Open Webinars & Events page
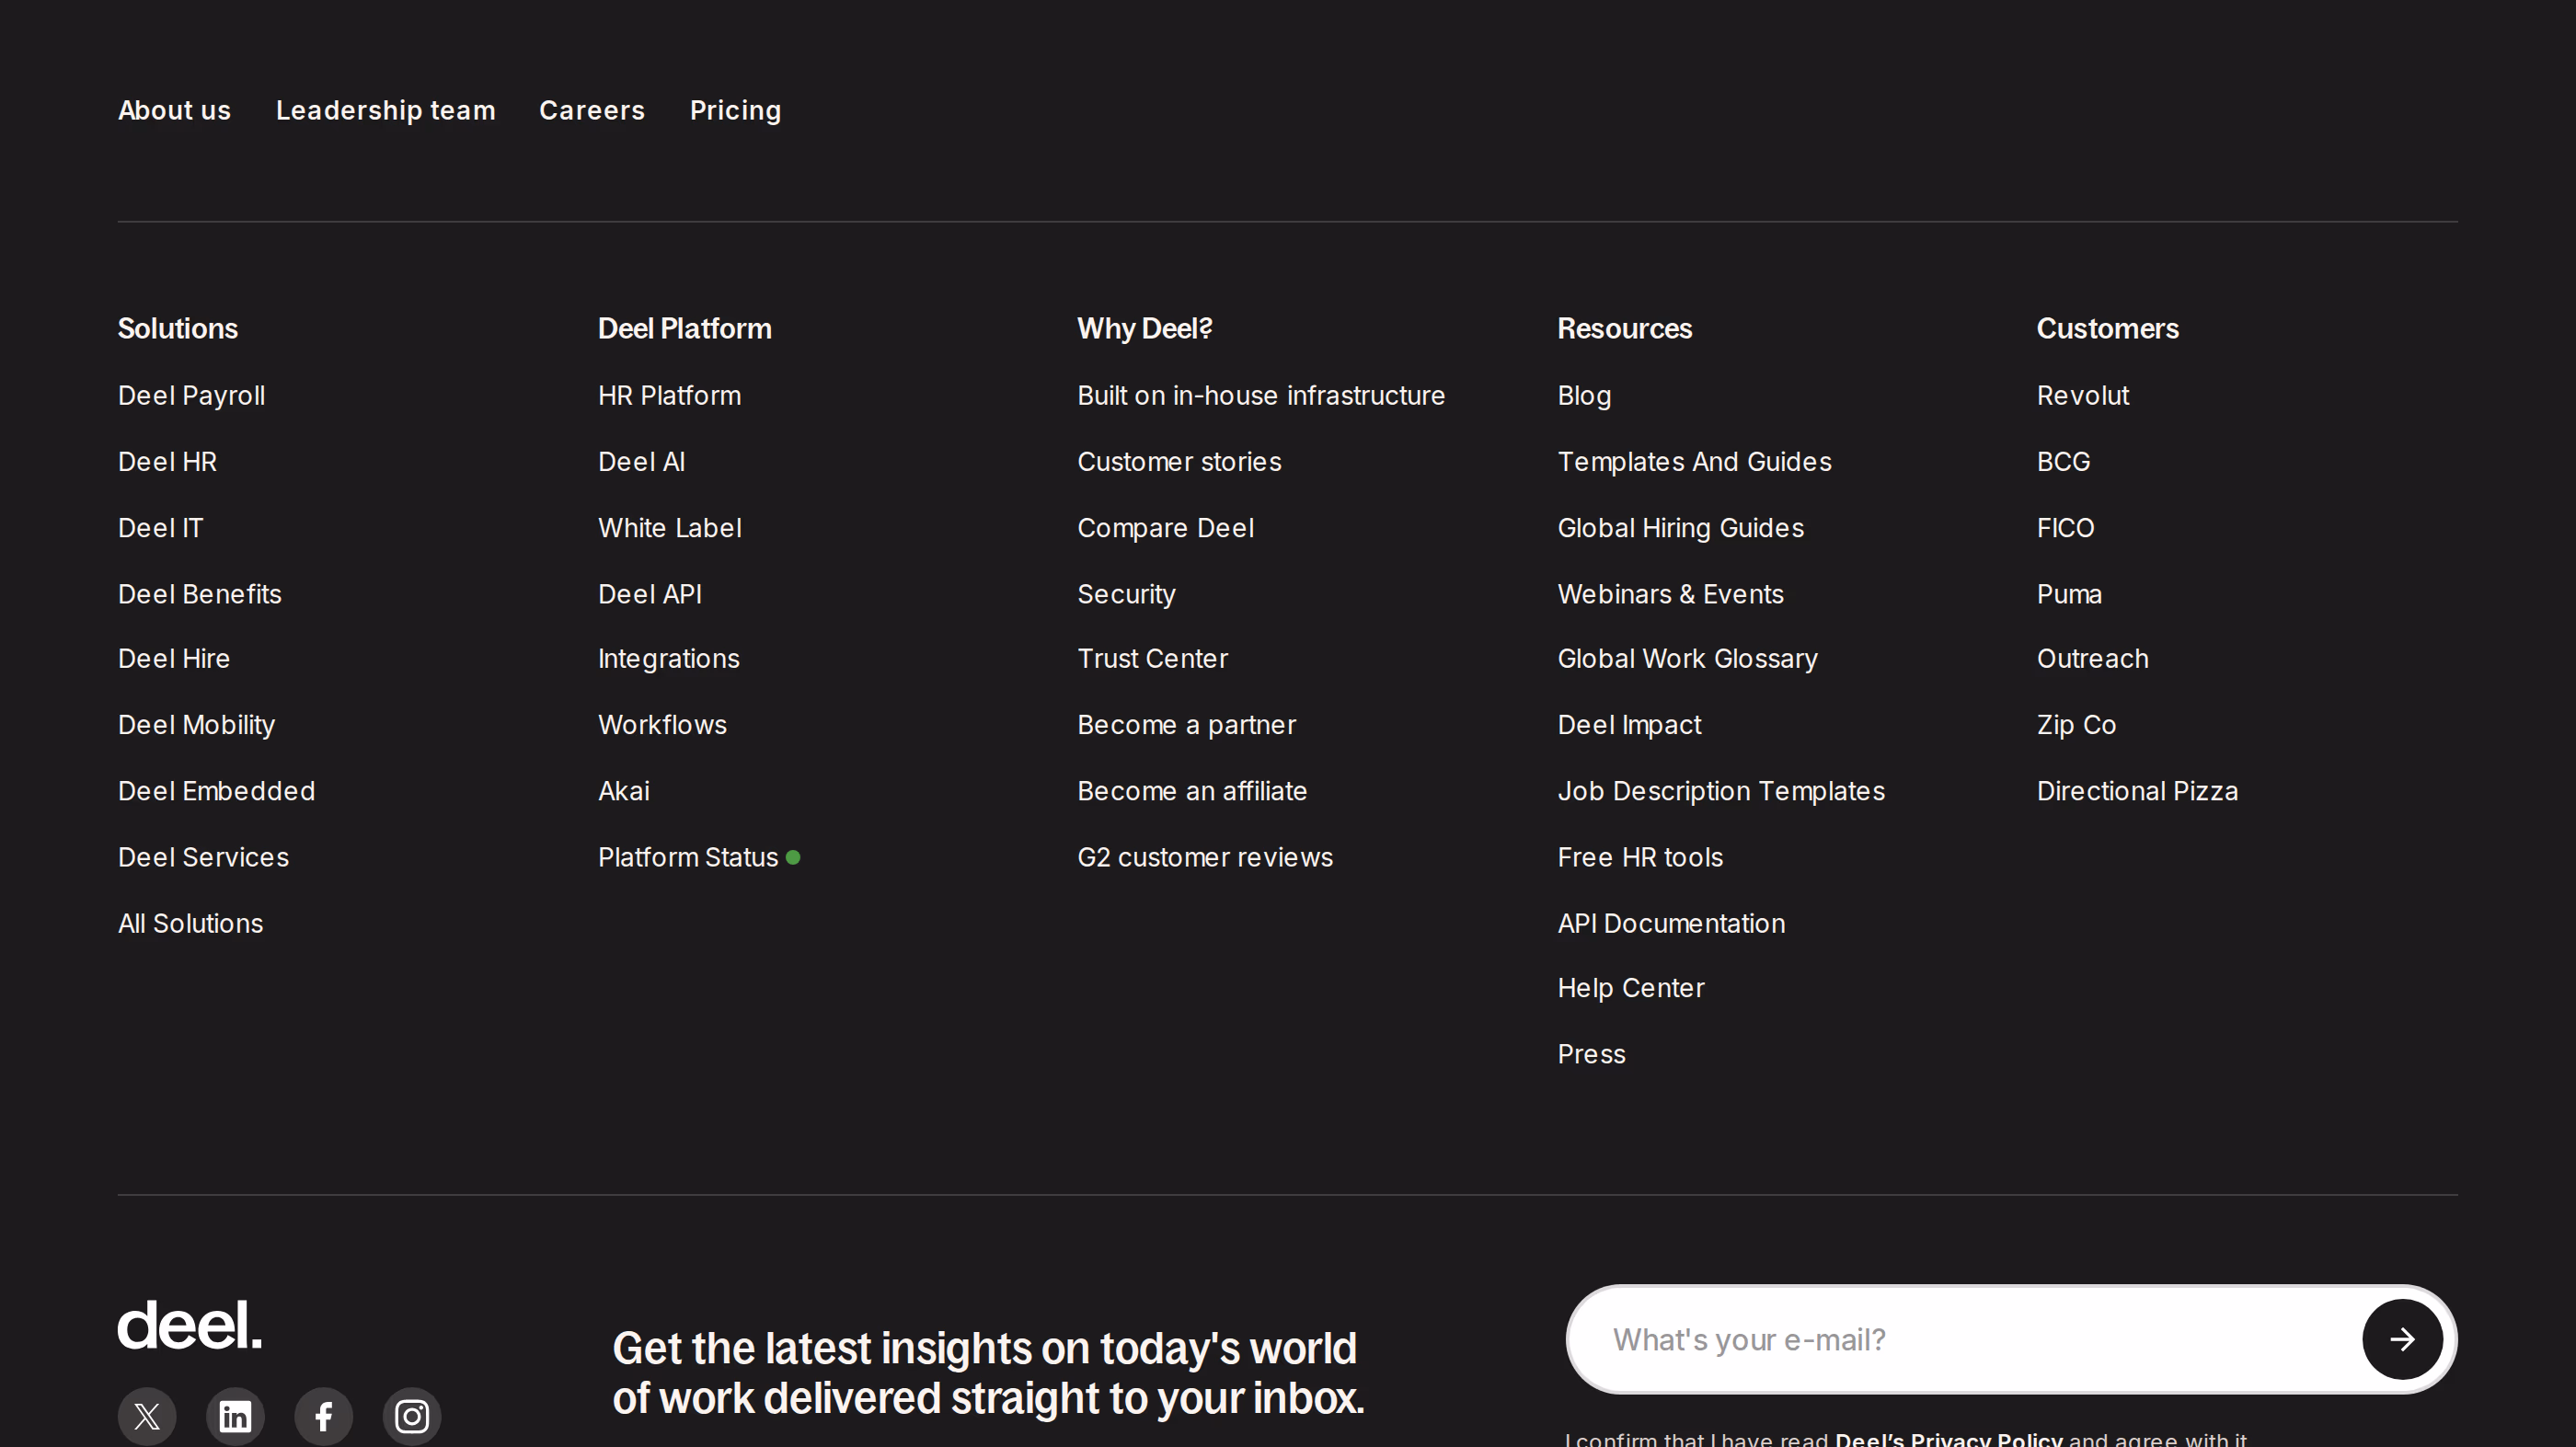The height and width of the screenshot is (1447, 2576). point(1670,594)
